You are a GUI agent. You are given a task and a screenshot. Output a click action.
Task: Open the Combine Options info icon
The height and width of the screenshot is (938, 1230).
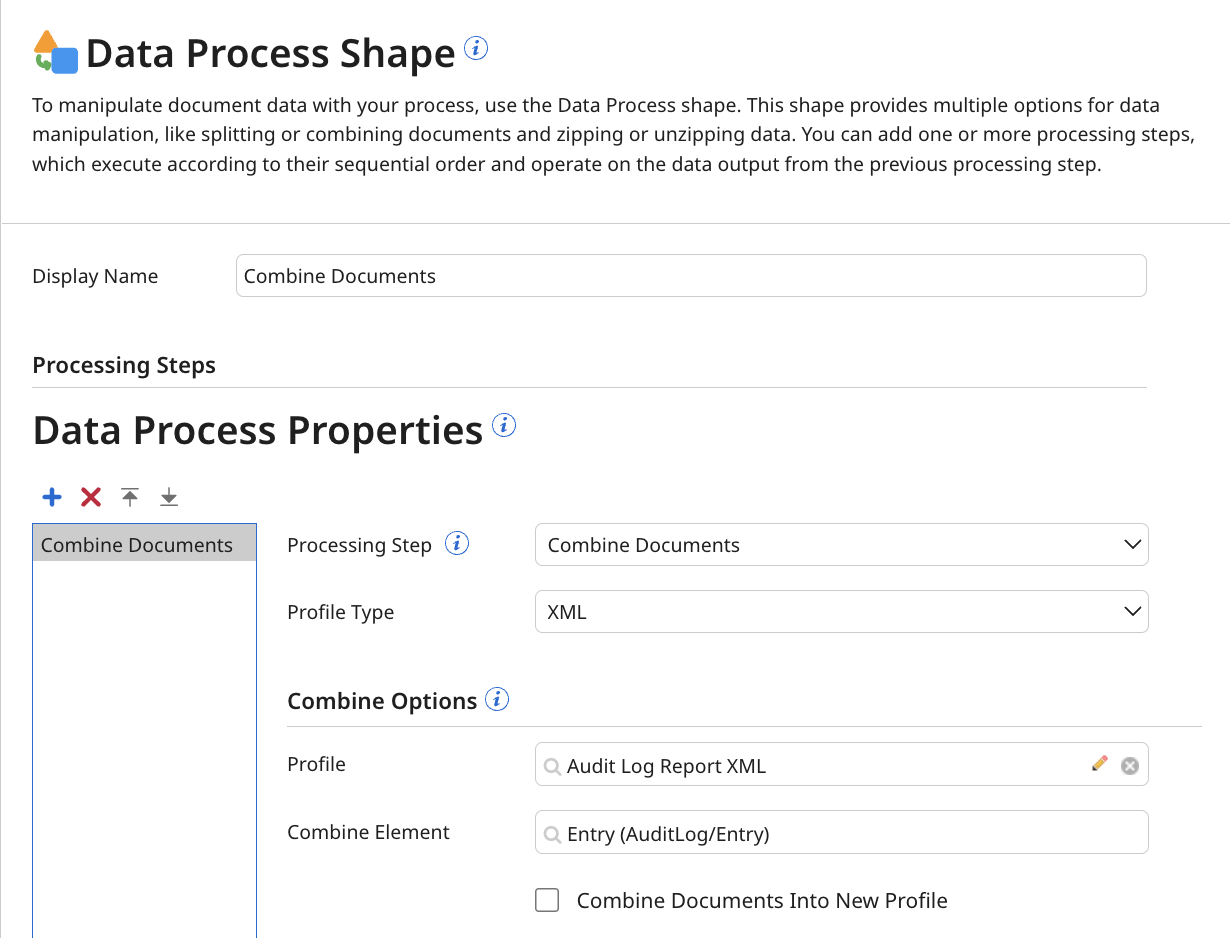point(497,699)
